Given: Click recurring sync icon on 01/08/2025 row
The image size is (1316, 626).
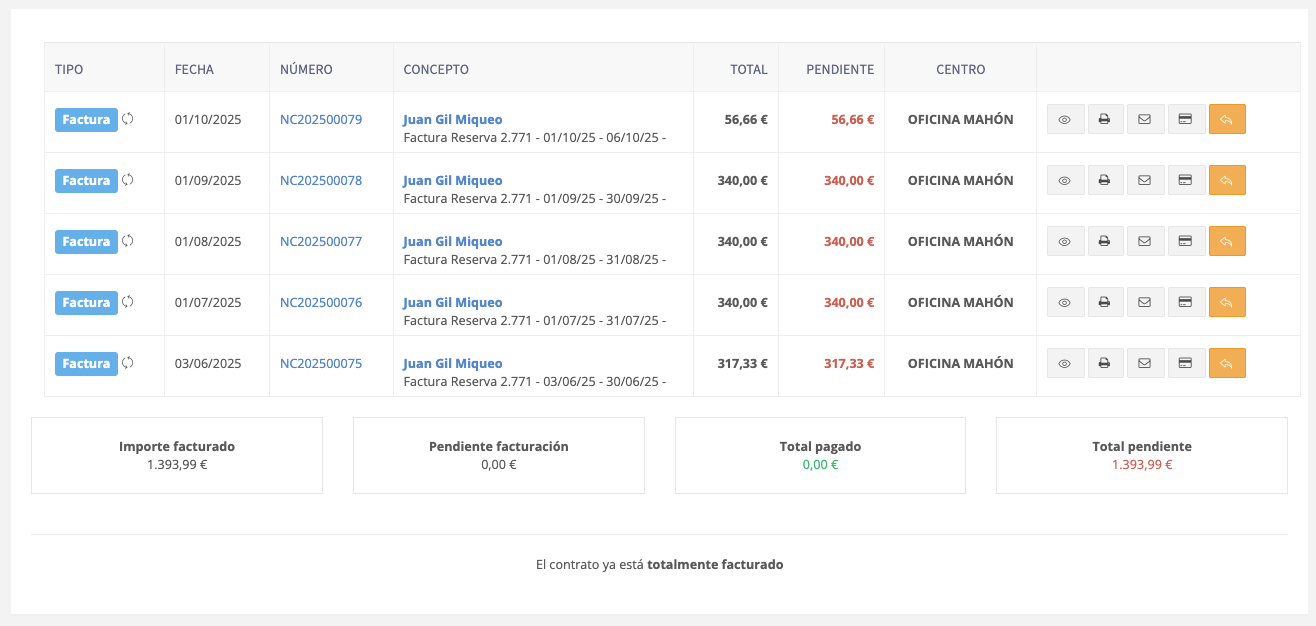Looking at the screenshot, I should (127, 241).
